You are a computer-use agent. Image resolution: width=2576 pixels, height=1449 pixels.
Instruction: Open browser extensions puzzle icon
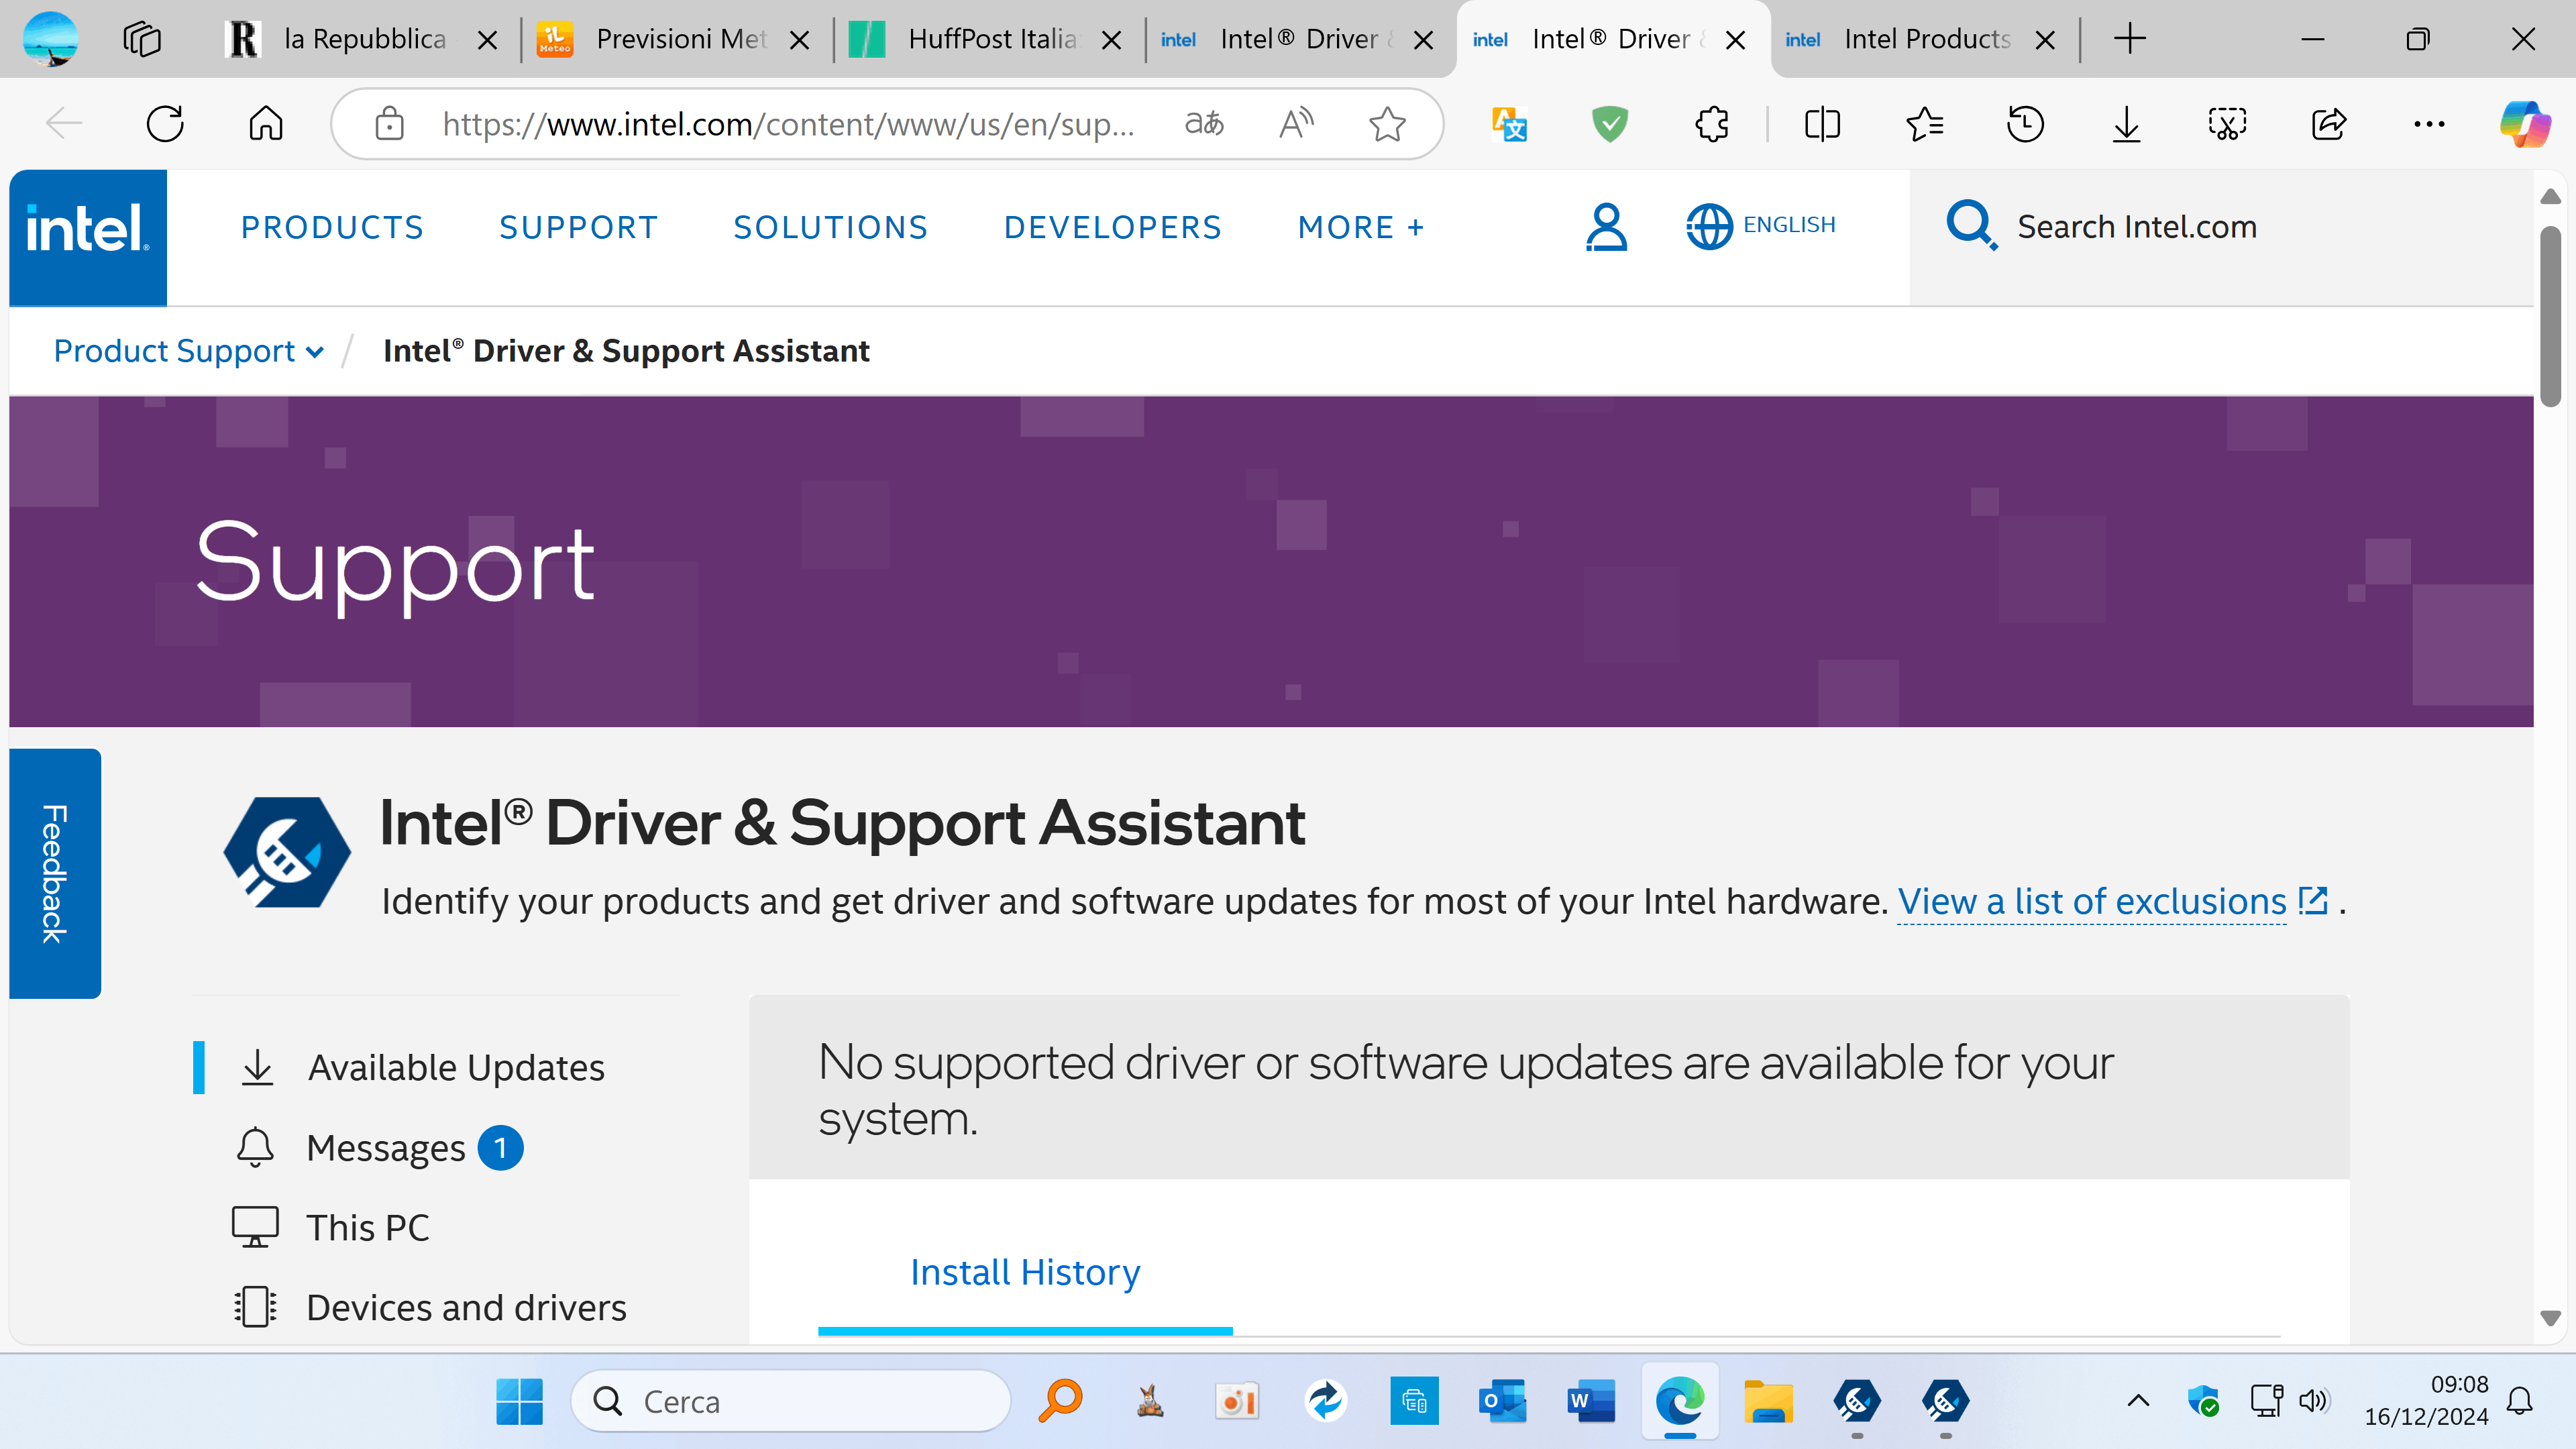[x=1712, y=124]
